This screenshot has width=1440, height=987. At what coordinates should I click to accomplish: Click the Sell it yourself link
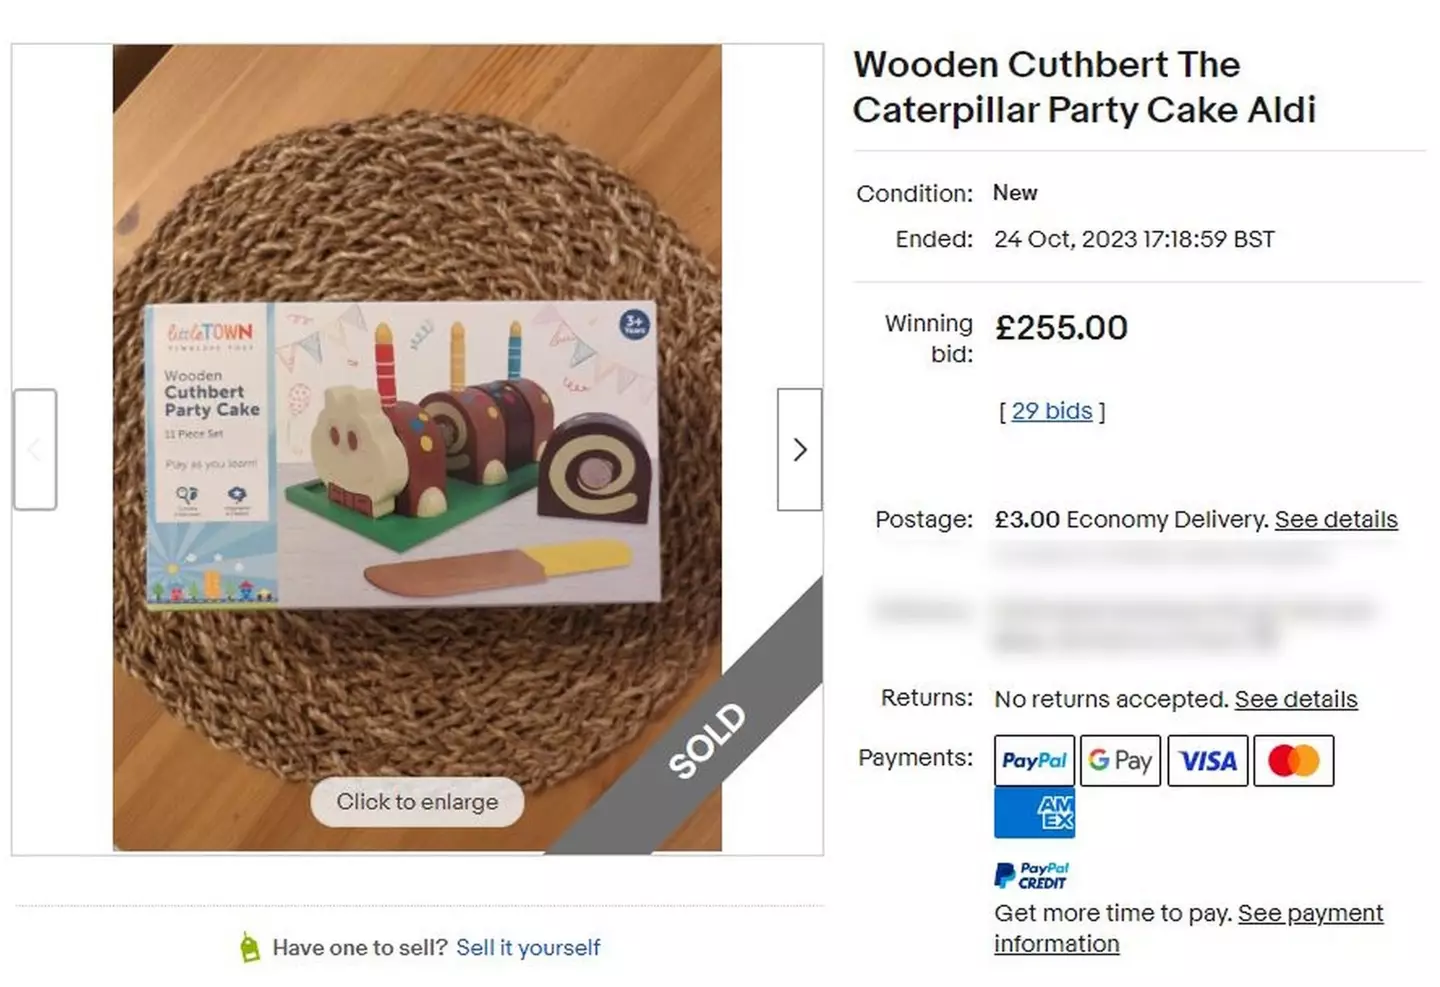528,947
